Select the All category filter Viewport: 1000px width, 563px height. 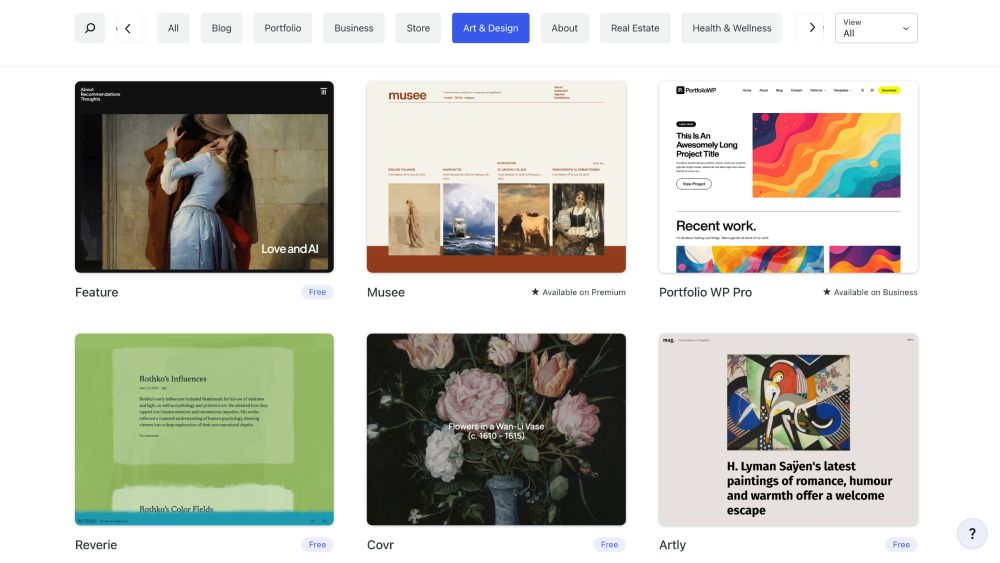[x=173, y=28]
